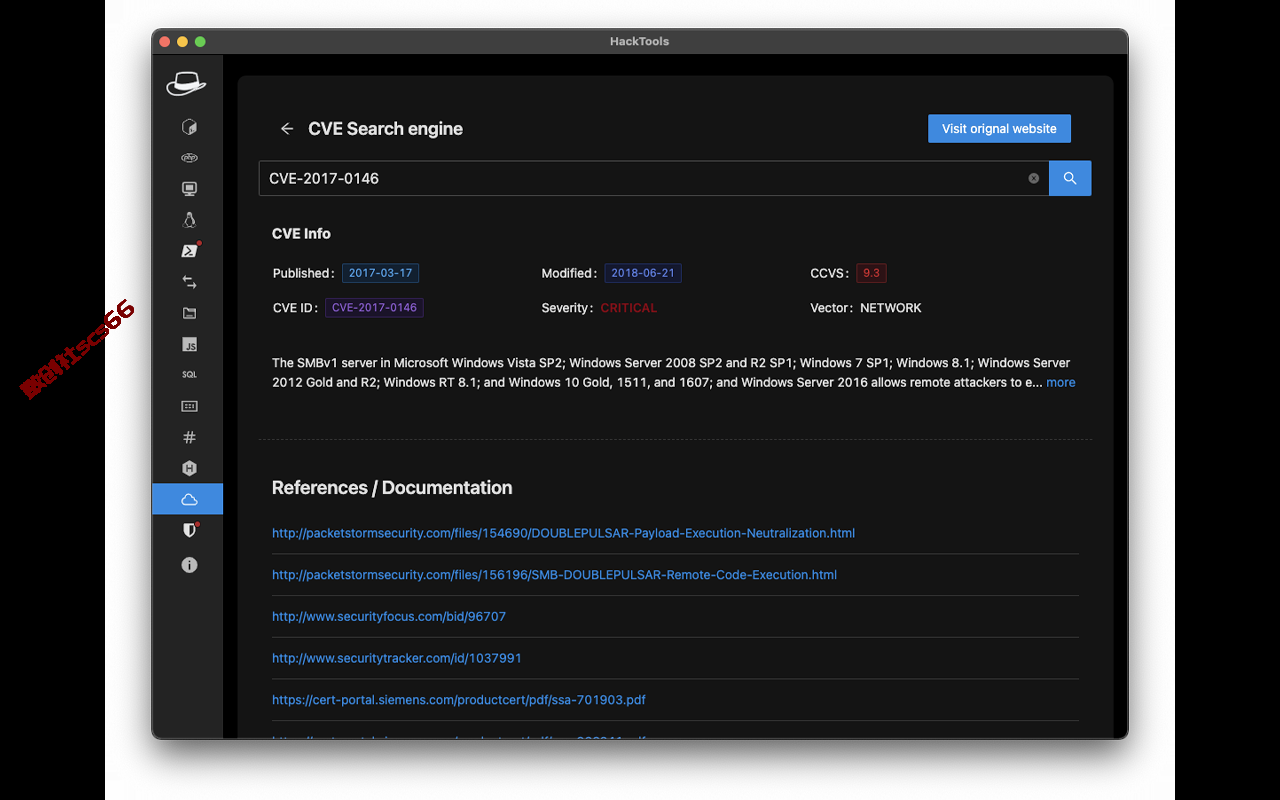Go back with the left arrow
Screen dimensions: 1280x800
[x=287, y=129]
